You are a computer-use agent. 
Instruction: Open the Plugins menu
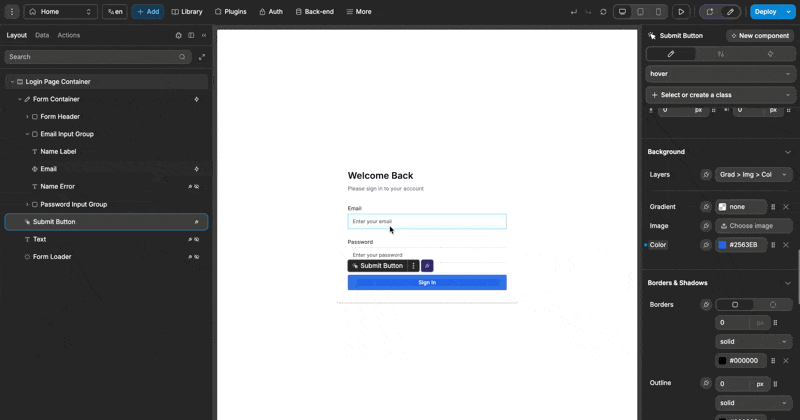tap(231, 12)
